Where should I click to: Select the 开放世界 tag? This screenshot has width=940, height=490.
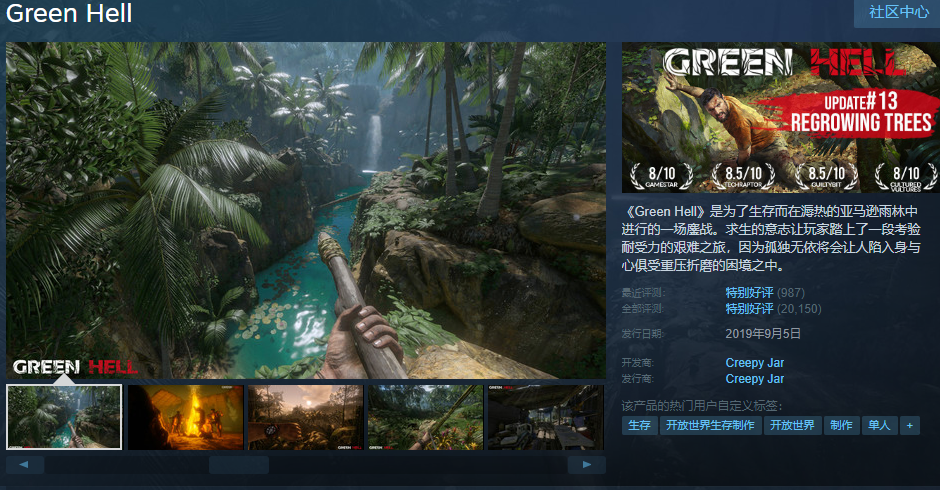[792, 425]
